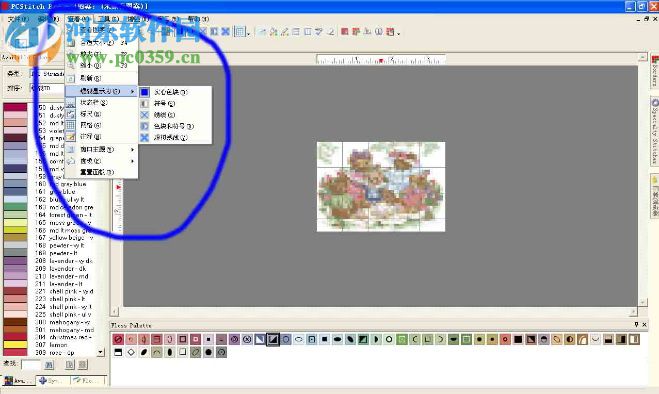Screen dimensions: 659x394
Task: Click the yellow lemon color swatch
Action: pyautogui.click(x=16, y=345)
